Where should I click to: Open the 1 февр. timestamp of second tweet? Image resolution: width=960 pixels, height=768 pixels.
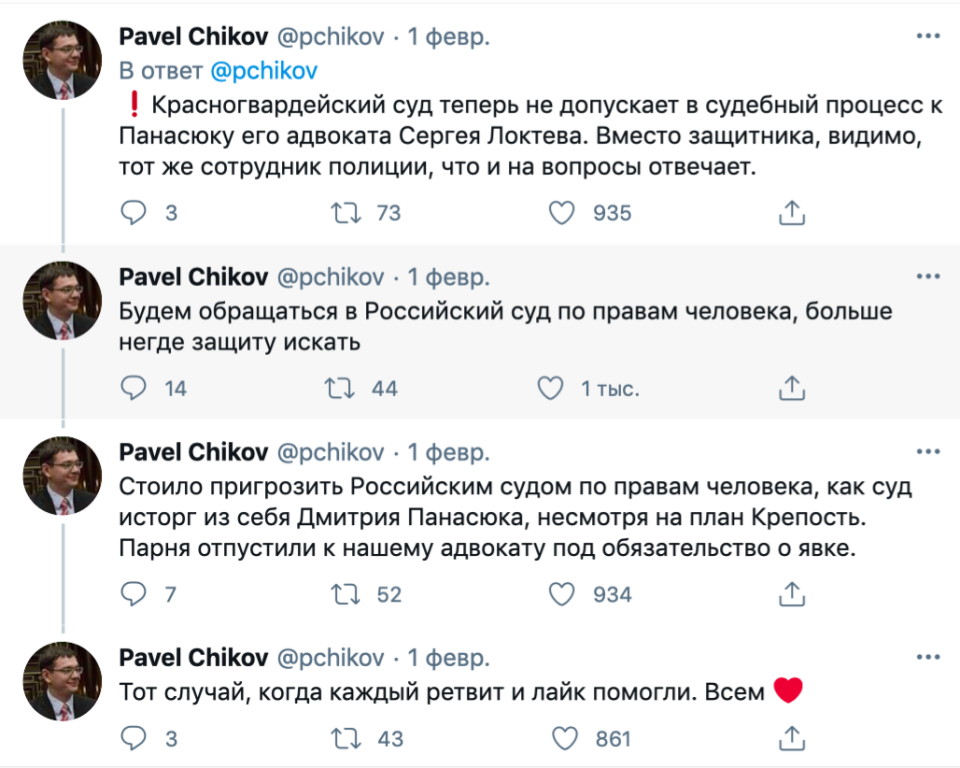448,277
